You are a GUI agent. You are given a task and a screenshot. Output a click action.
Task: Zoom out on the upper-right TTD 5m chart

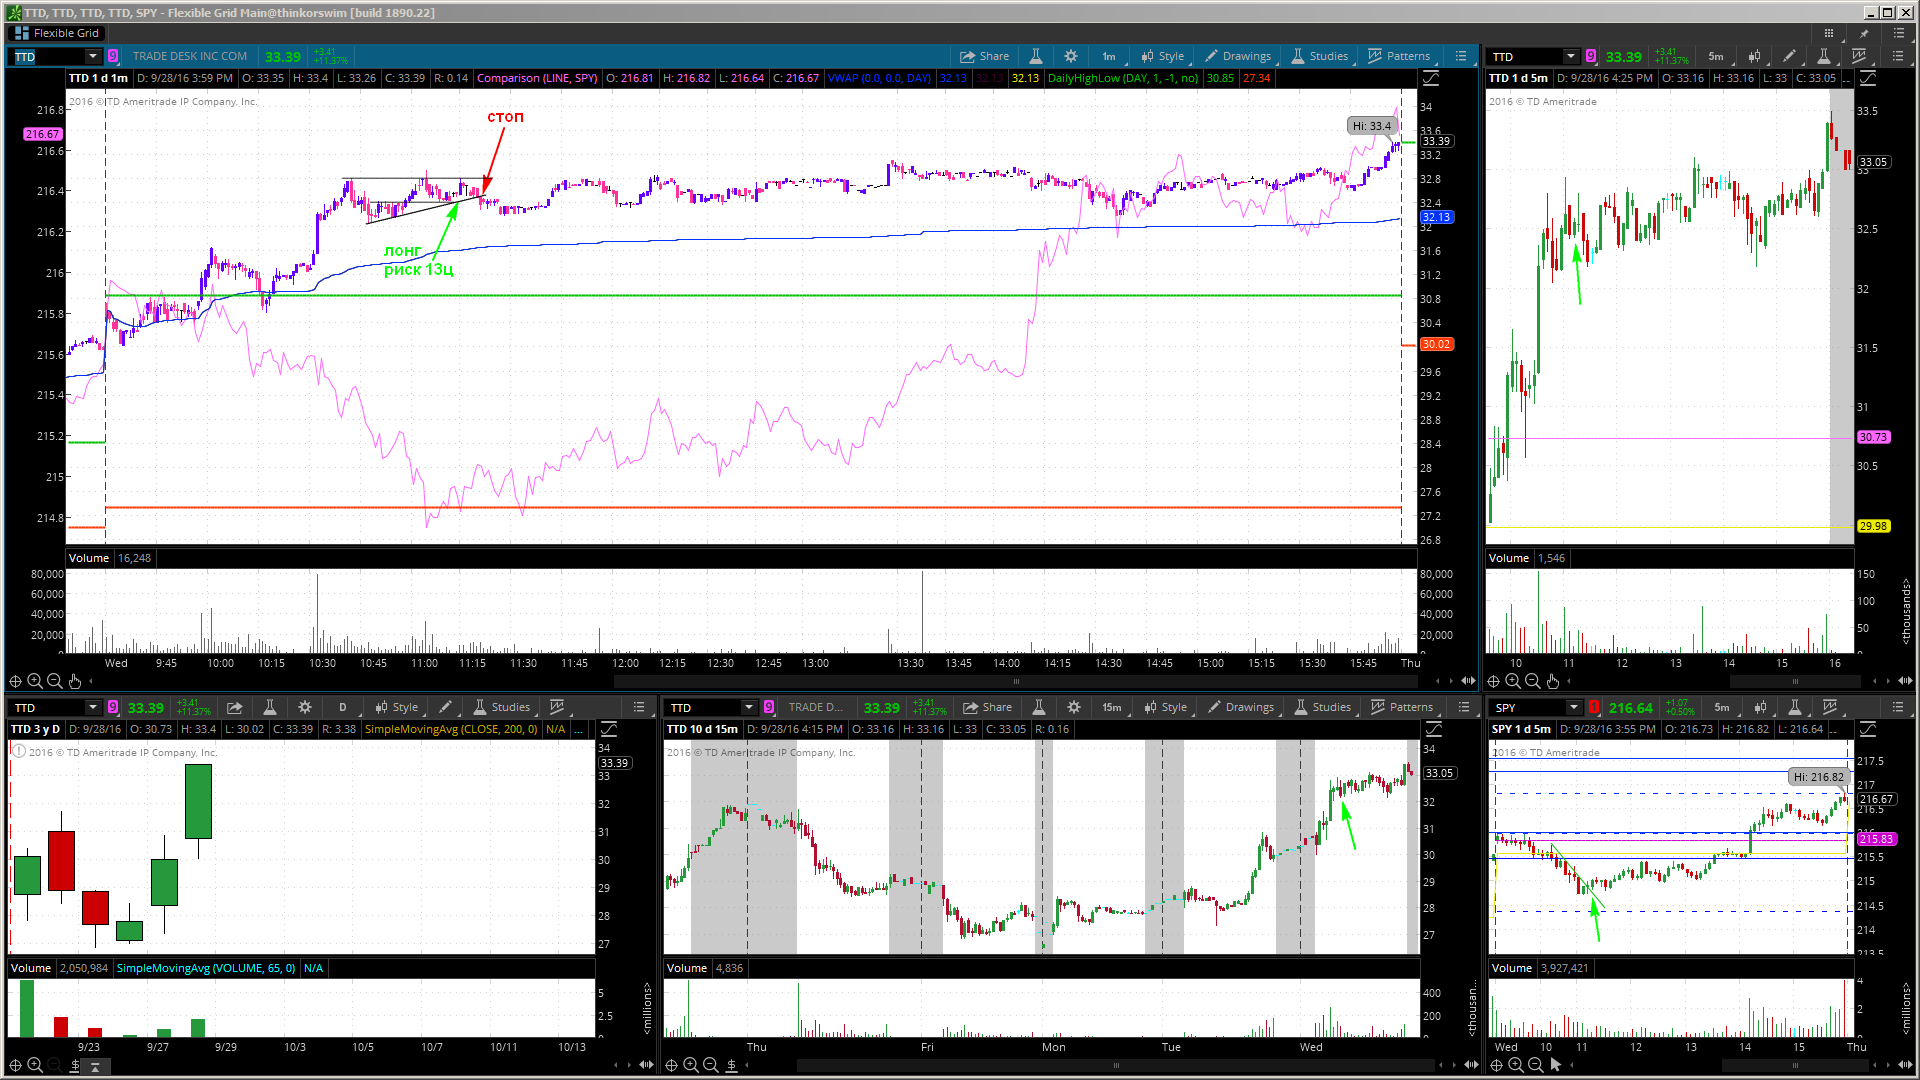point(1533,681)
